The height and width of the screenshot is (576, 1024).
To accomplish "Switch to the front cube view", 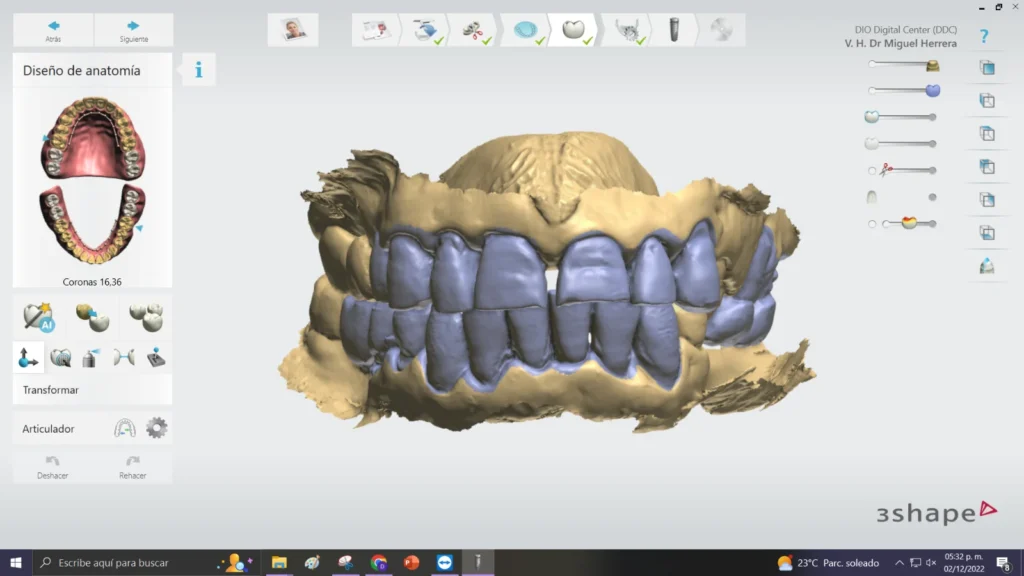I will [x=987, y=67].
